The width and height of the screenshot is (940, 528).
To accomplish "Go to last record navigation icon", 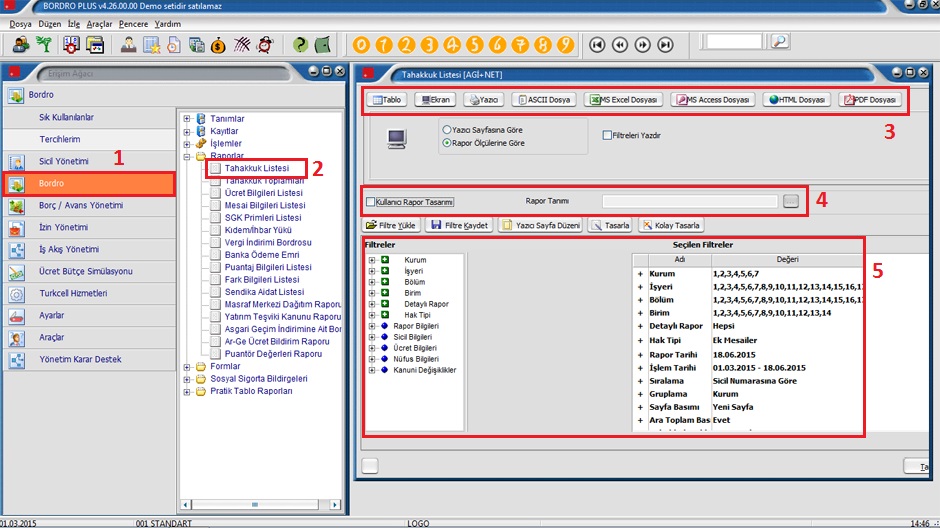I will [x=665, y=45].
